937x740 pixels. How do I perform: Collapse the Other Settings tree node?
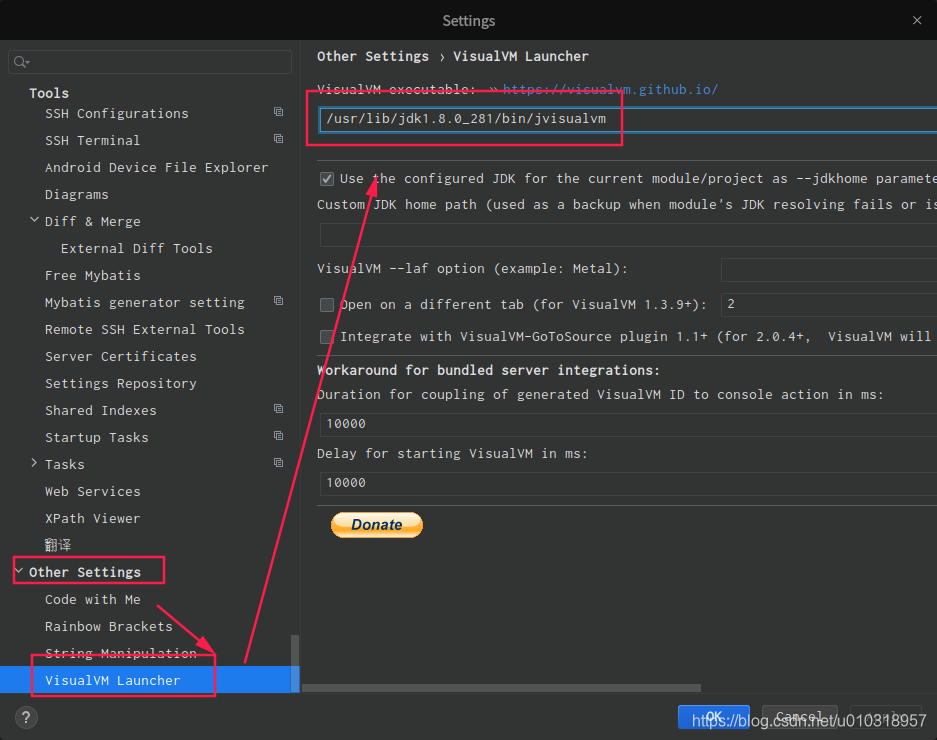click(x=19, y=571)
